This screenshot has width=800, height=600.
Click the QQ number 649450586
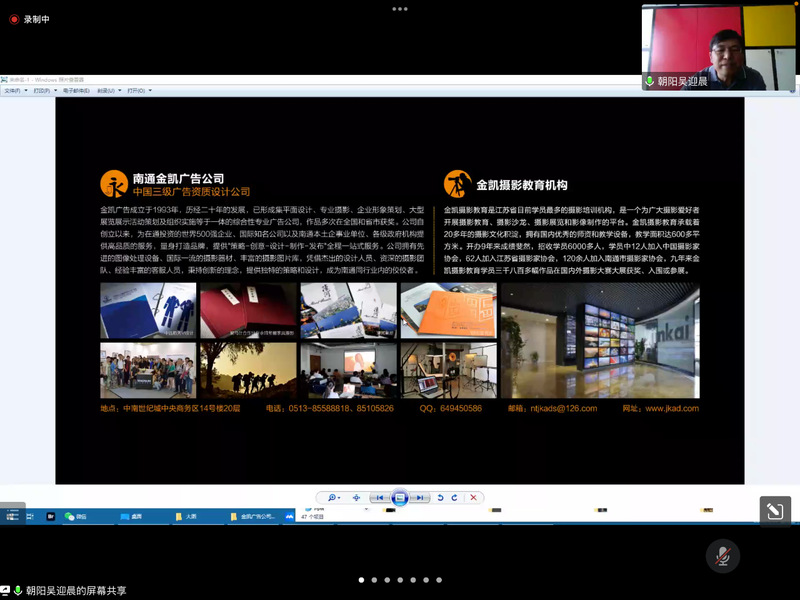click(x=460, y=408)
